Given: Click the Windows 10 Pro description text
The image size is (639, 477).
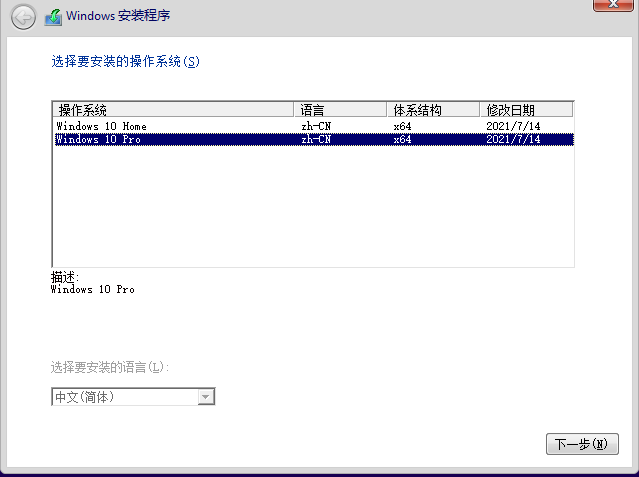Looking at the screenshot, I should tap(93, 289).
